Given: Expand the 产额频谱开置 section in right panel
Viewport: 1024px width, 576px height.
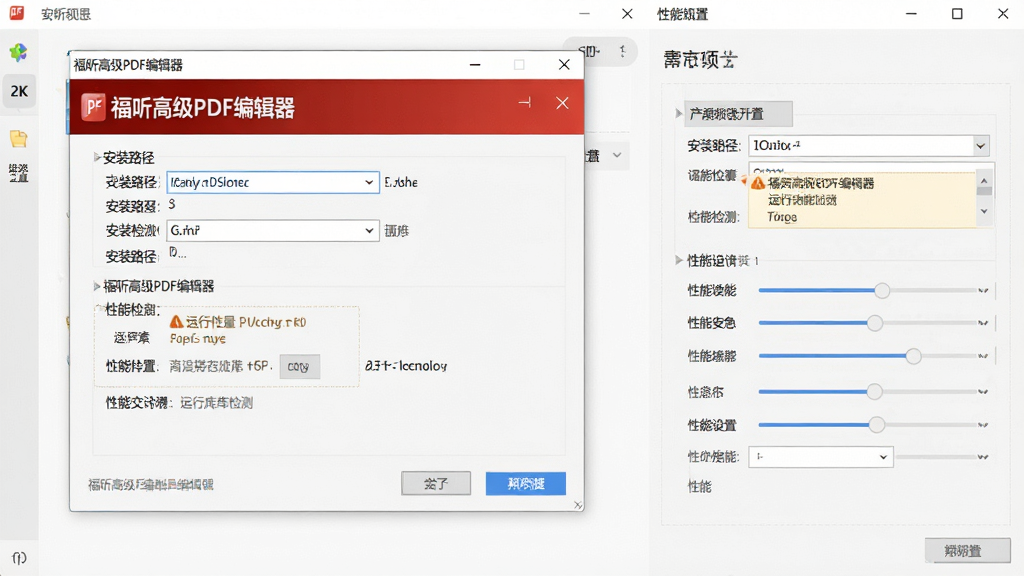Looking at the screenshot, I should 679,114.
